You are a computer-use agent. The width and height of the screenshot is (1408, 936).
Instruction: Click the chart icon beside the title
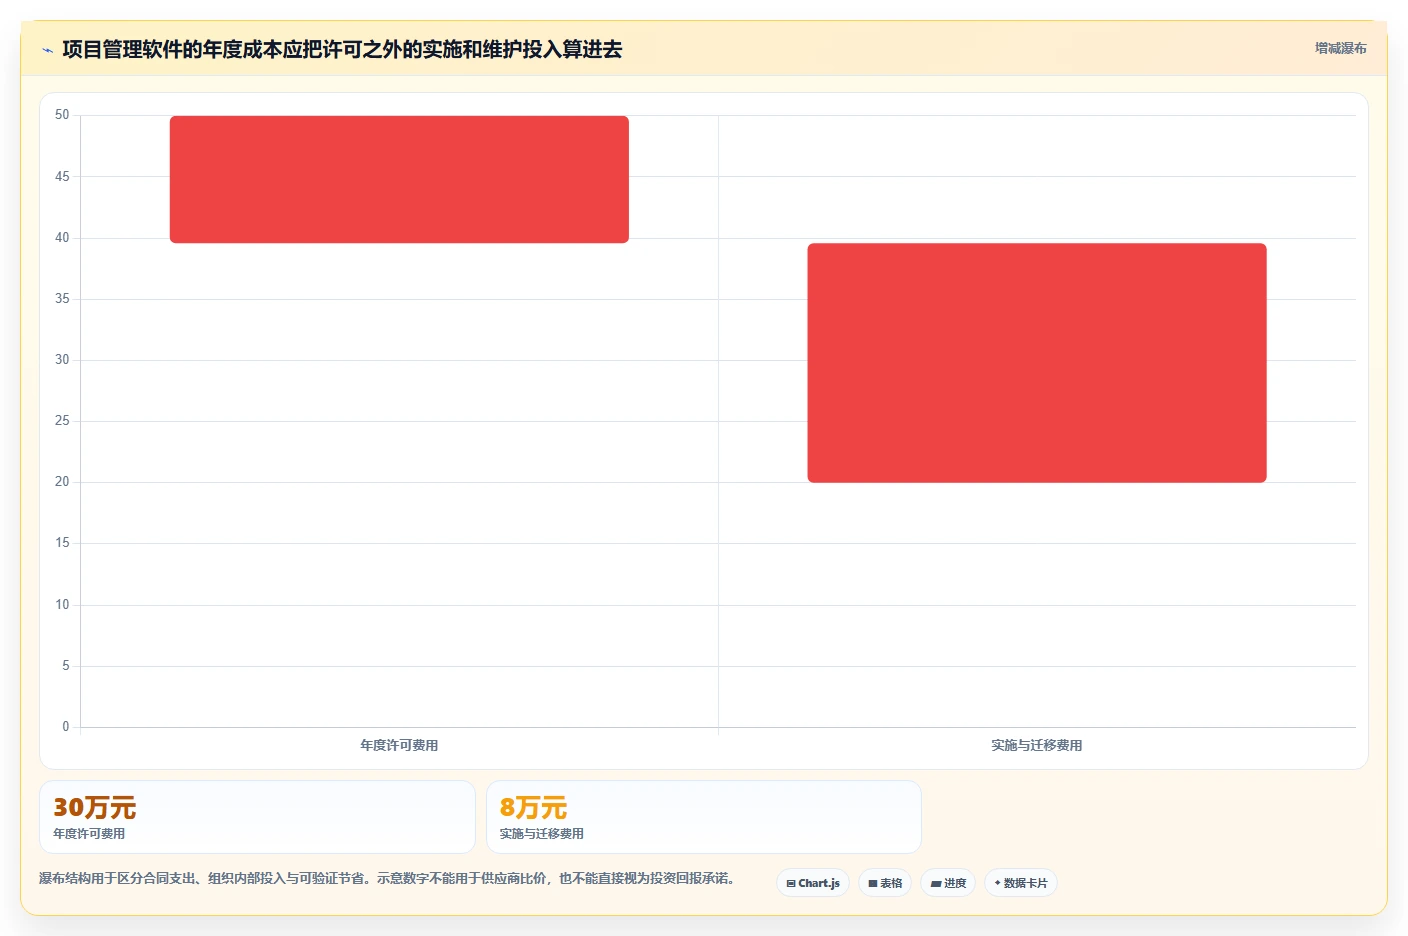47,50
